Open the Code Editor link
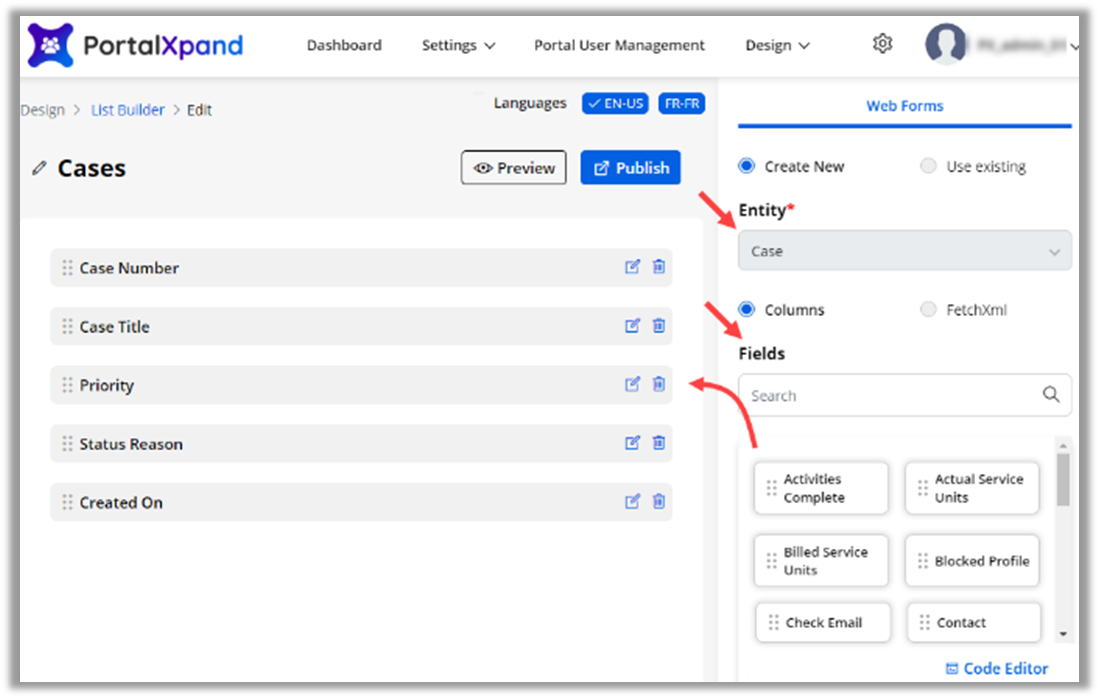Screen dimensions: 1100x698 [x=996, y=668]
